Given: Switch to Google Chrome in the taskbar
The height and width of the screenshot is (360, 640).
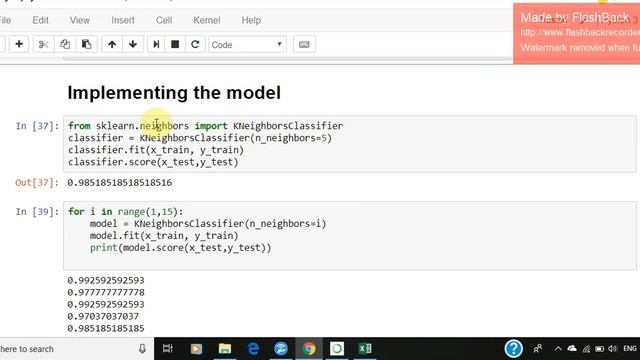Looking at the screenshot, I should [309, 349].
